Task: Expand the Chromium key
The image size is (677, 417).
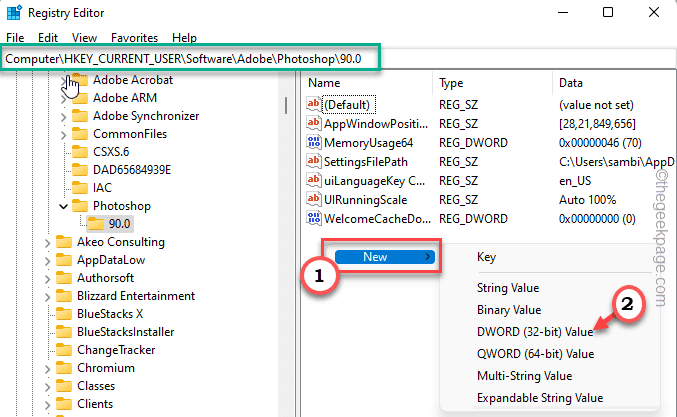Action: tap(47, 369)
